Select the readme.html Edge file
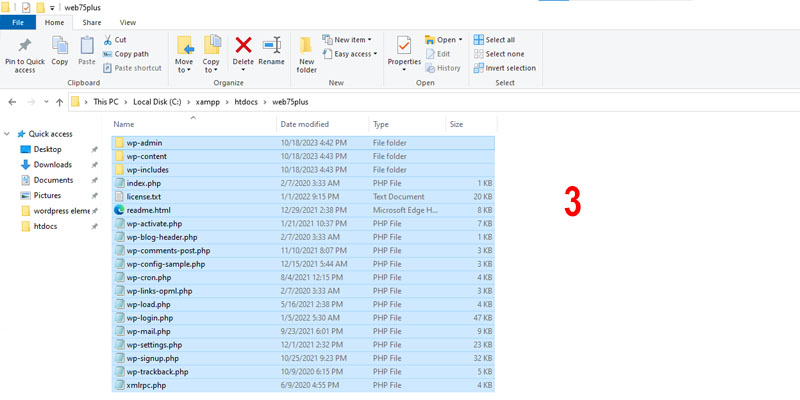Image resolution: width=800 pixels, height=400 pixels. point(304,210)
